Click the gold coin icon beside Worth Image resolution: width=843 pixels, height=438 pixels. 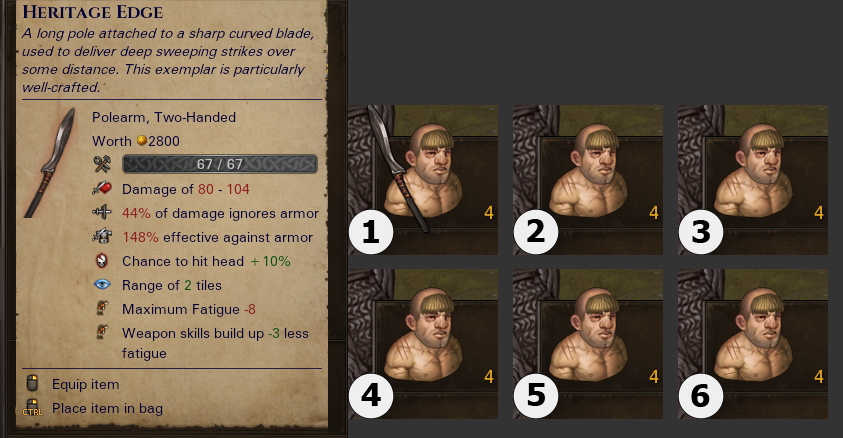[x=141, y=140]
